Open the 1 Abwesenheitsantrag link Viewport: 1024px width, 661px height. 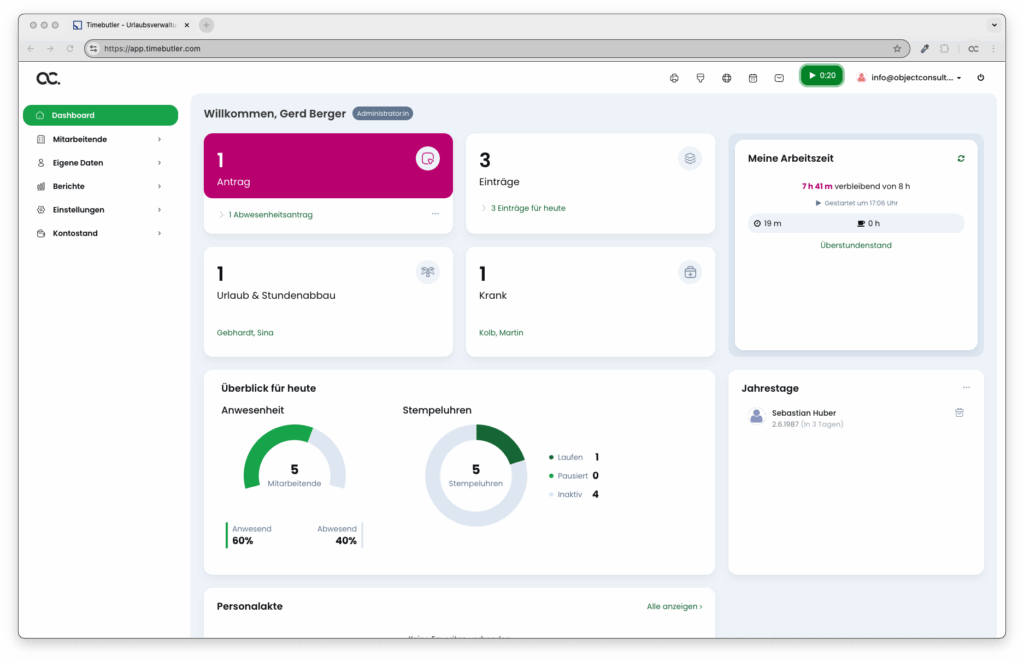pyautogui.click(x=270, y=214)
